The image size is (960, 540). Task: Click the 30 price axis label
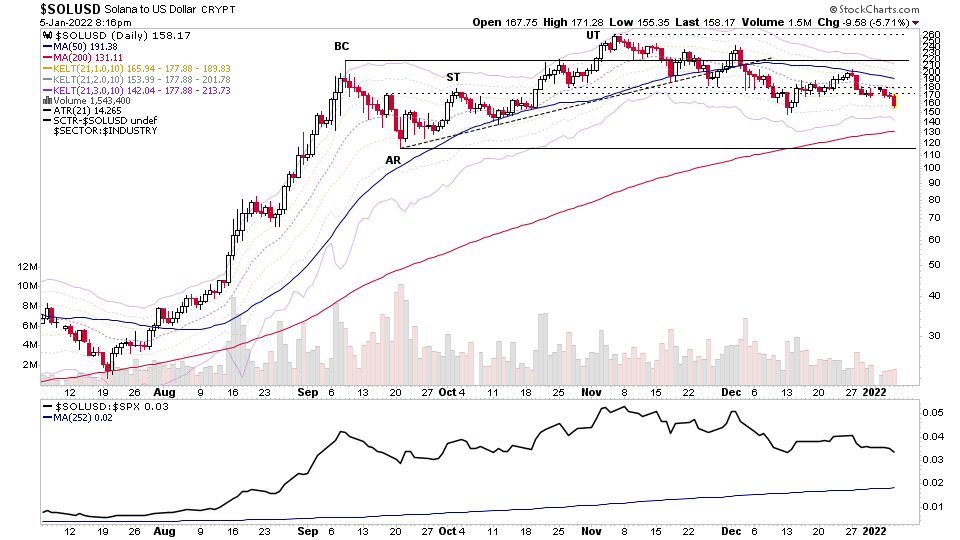(x=934, y=336)
